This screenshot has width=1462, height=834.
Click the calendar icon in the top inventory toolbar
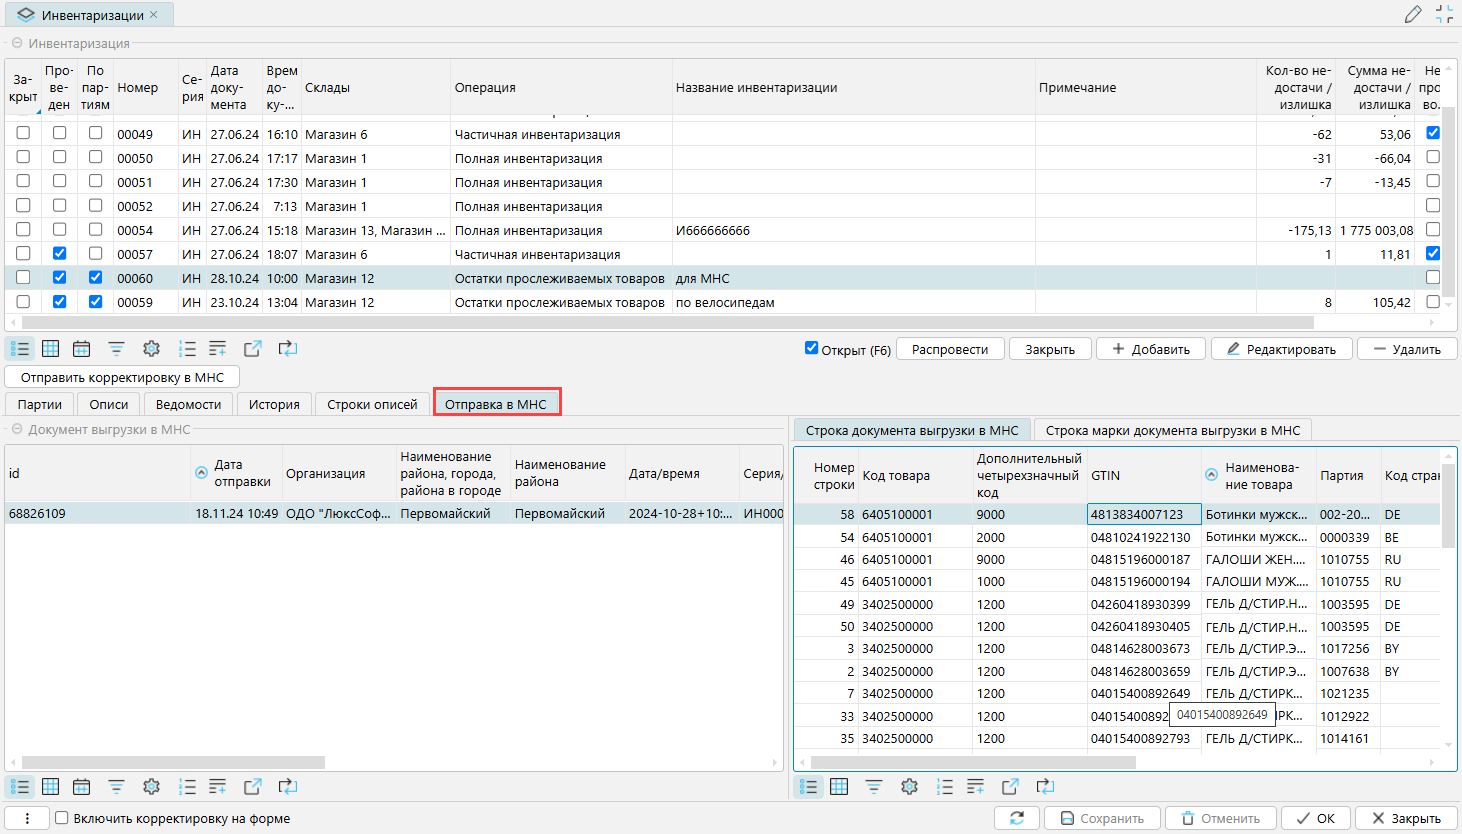(81, 348)
